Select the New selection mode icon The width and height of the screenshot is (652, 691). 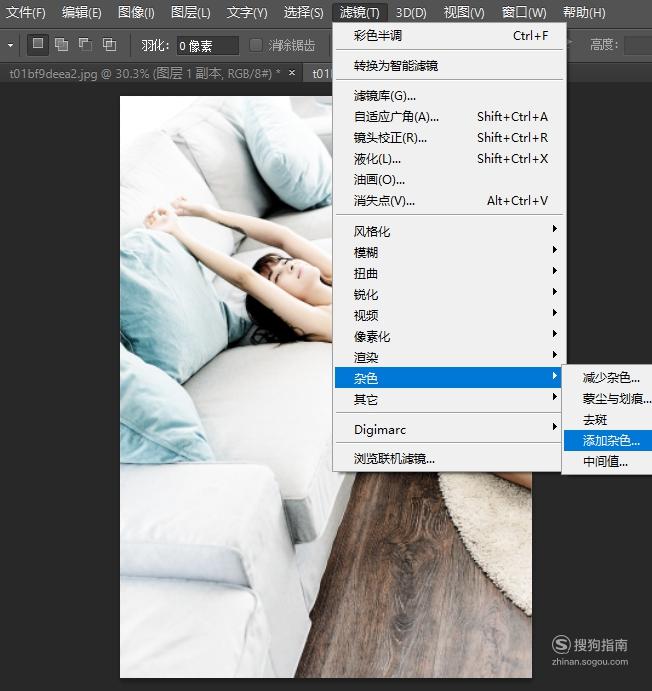[38, 44]
